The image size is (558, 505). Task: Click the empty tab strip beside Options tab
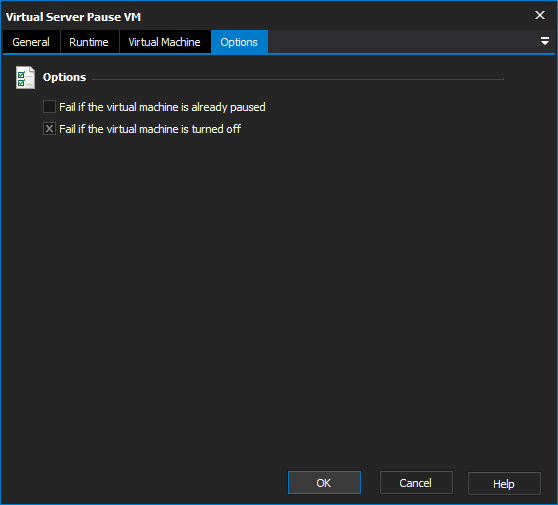(x=402, y=42)
